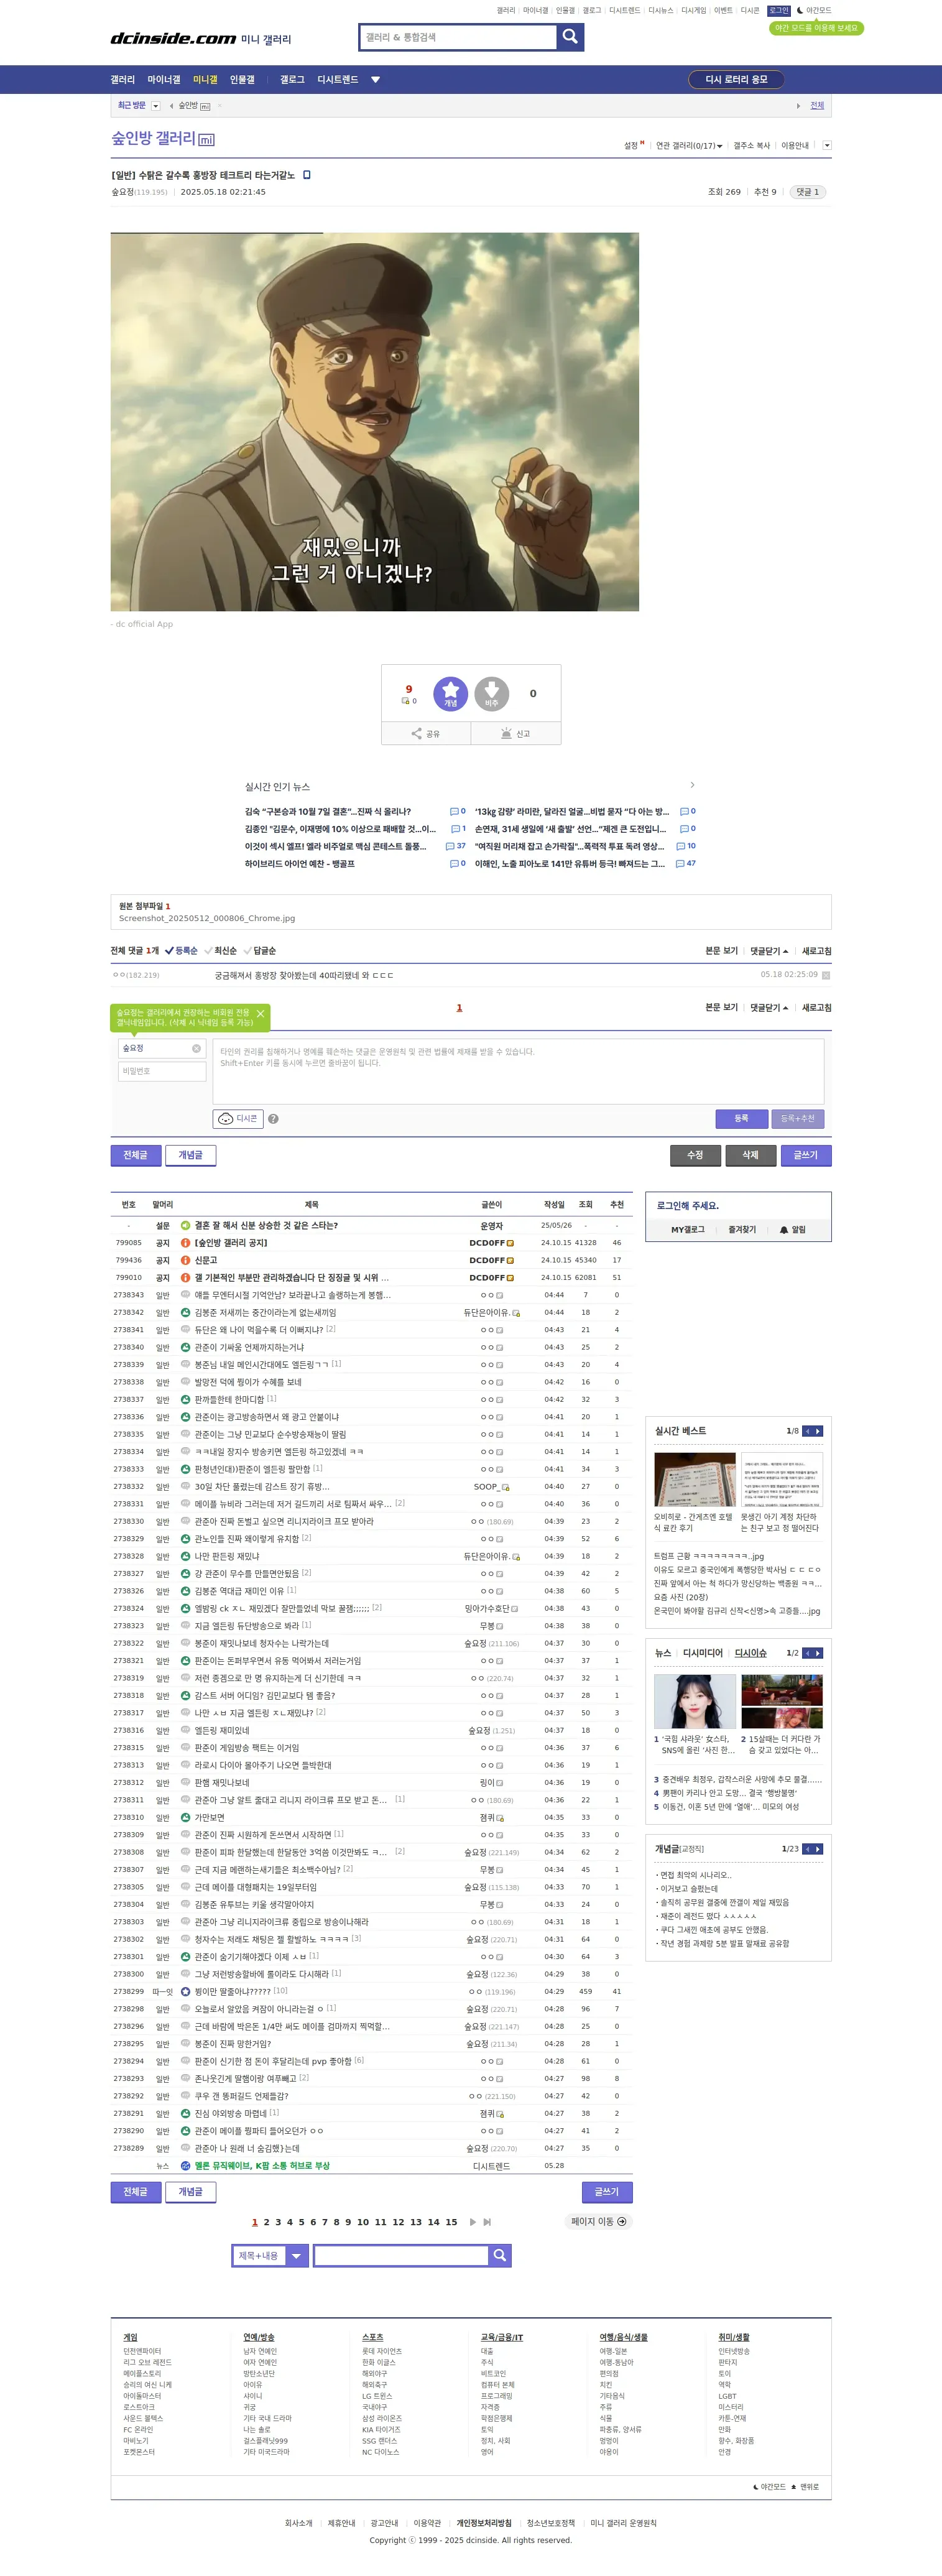Image resolution: width=942 pixels, height=2576 pixels.
Task: Click the arrow next to 실시간 인기 뉴스
Action: [x=692, y=785]
